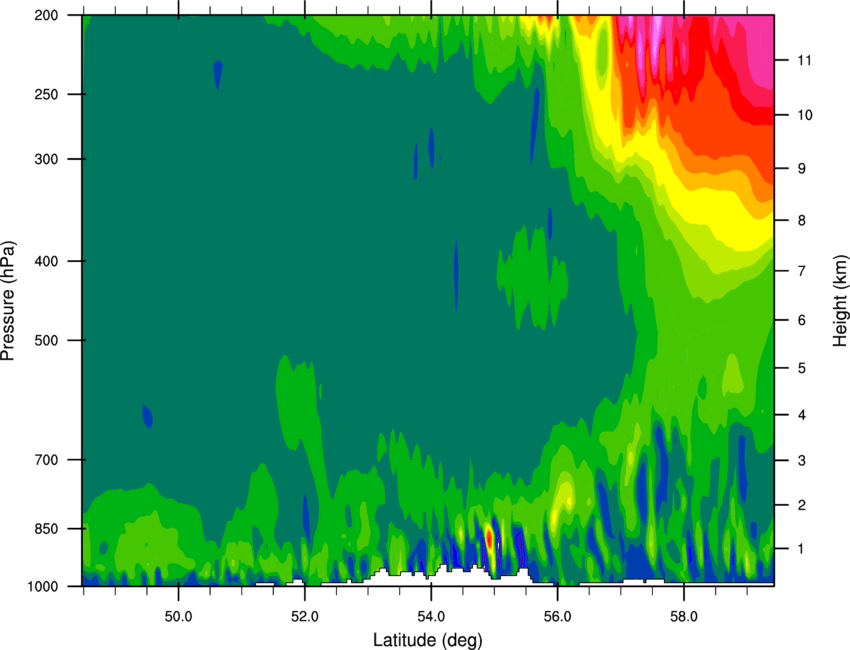Select the 1000 pressure tick label
This screenshot has height=650, width=850.
pos(43,586)
